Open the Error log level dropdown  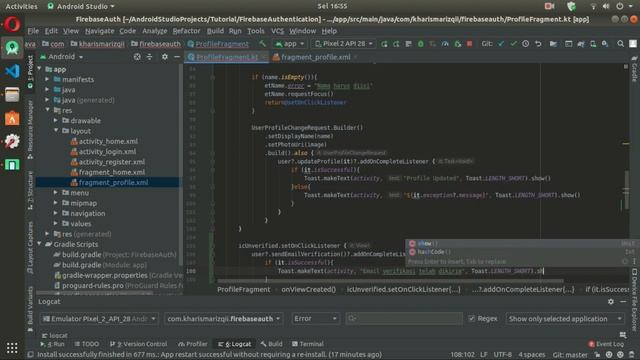(315, 318)
